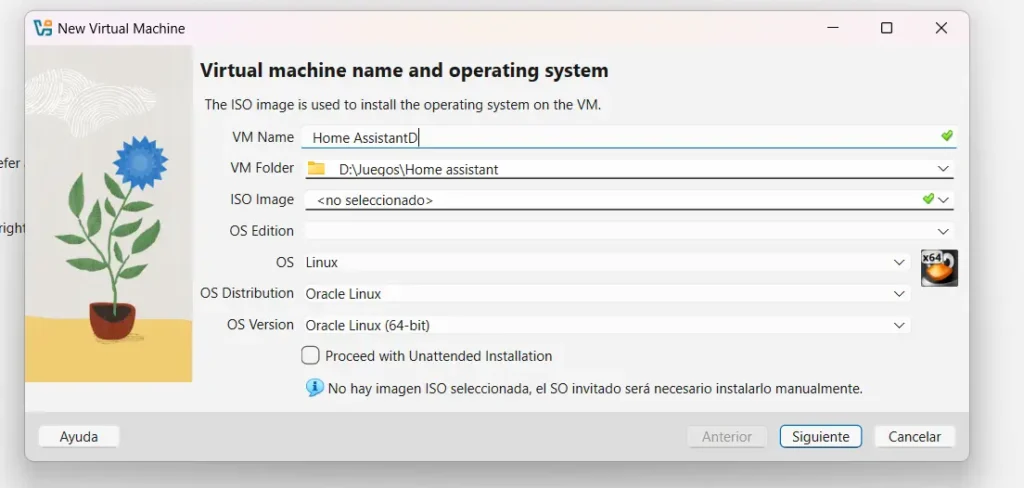Click the Siguiente button
The height and width of the screenshot is (488, 1024).
820,436
